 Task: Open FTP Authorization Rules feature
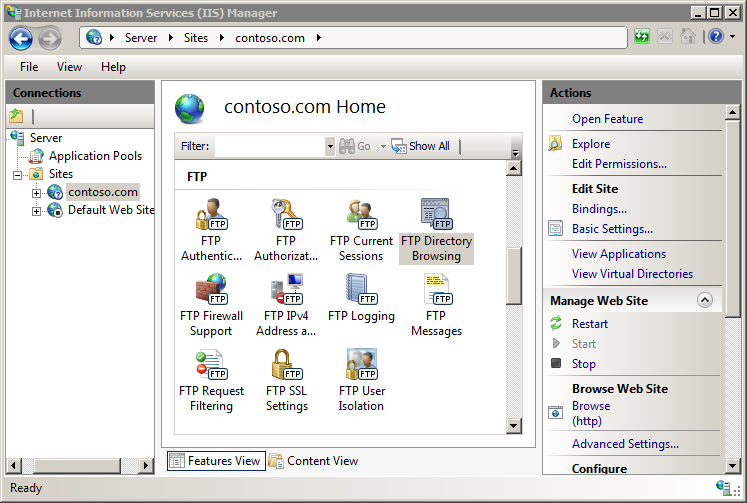pyautogui.click(x=286, y=230)
